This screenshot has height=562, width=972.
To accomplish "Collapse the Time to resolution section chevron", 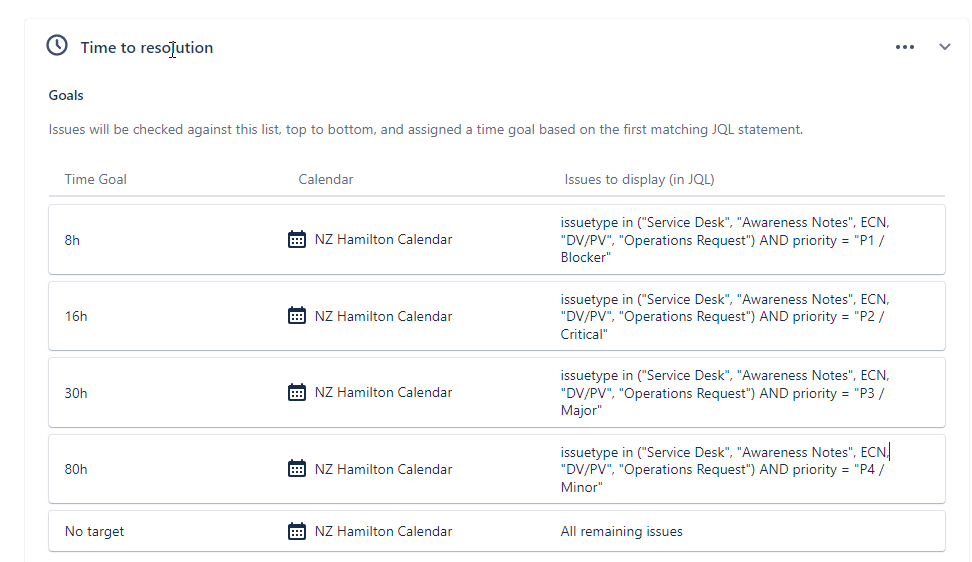I will point(944,47).
